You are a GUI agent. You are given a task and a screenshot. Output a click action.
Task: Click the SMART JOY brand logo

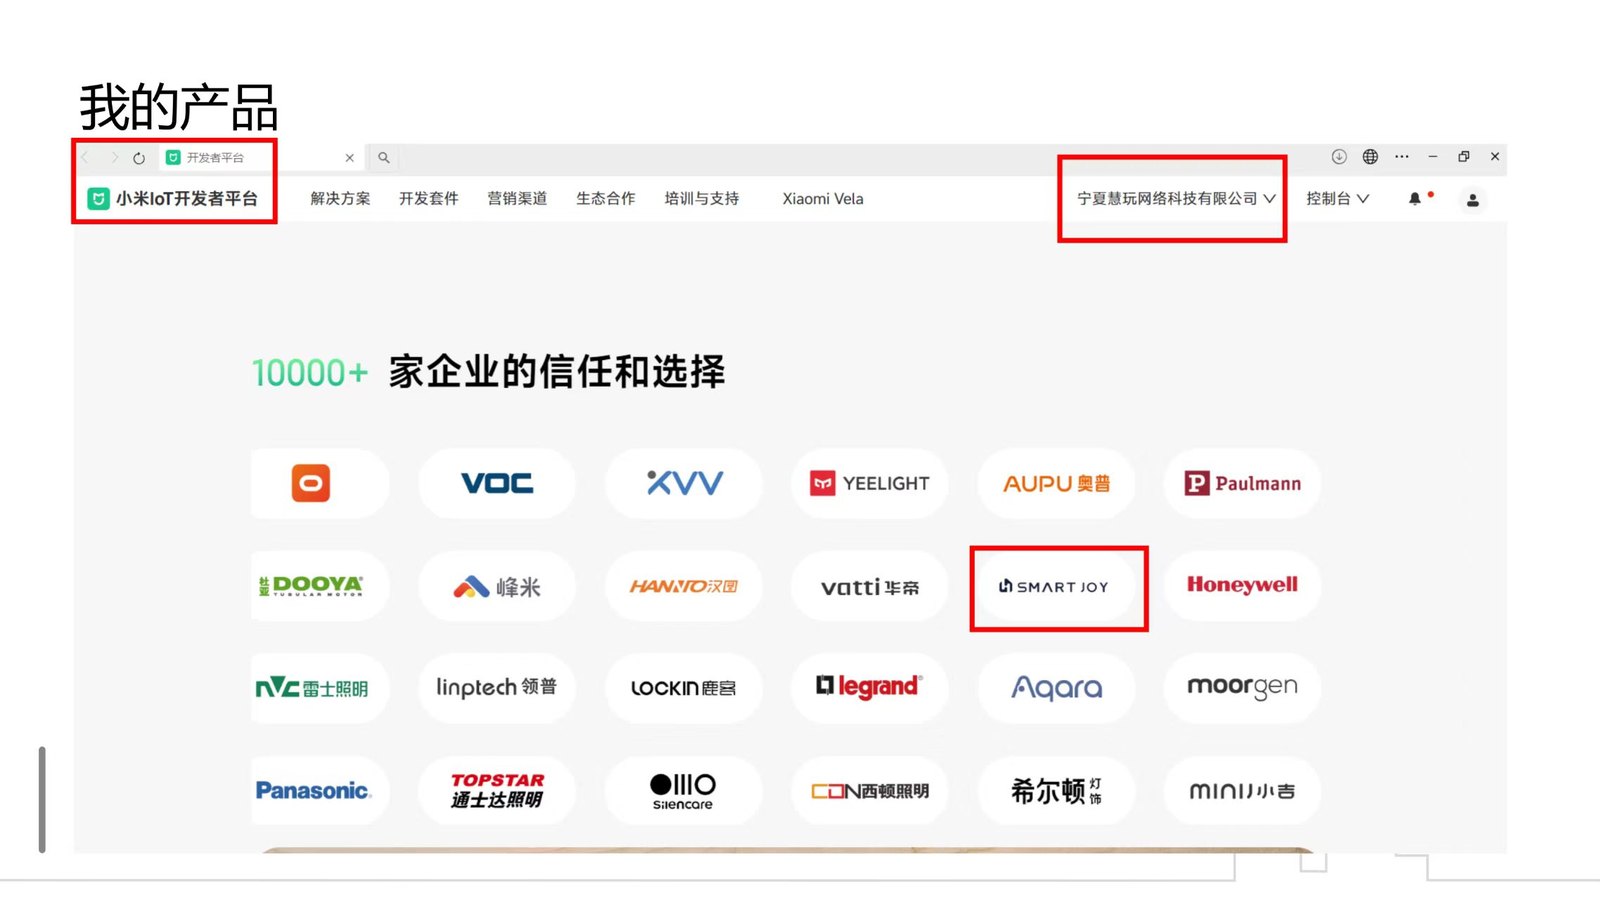point(1056,587)
